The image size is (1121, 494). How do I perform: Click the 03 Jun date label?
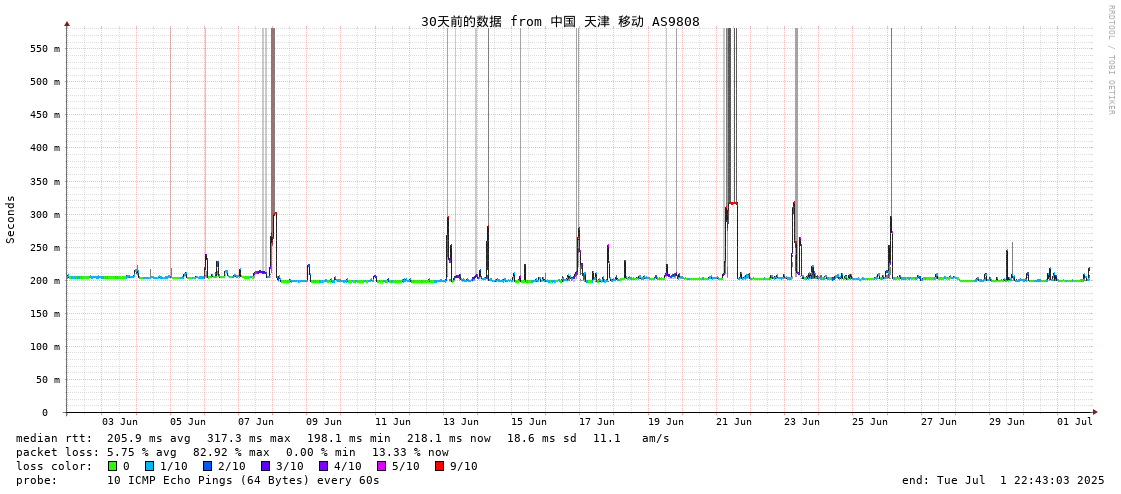119,422
